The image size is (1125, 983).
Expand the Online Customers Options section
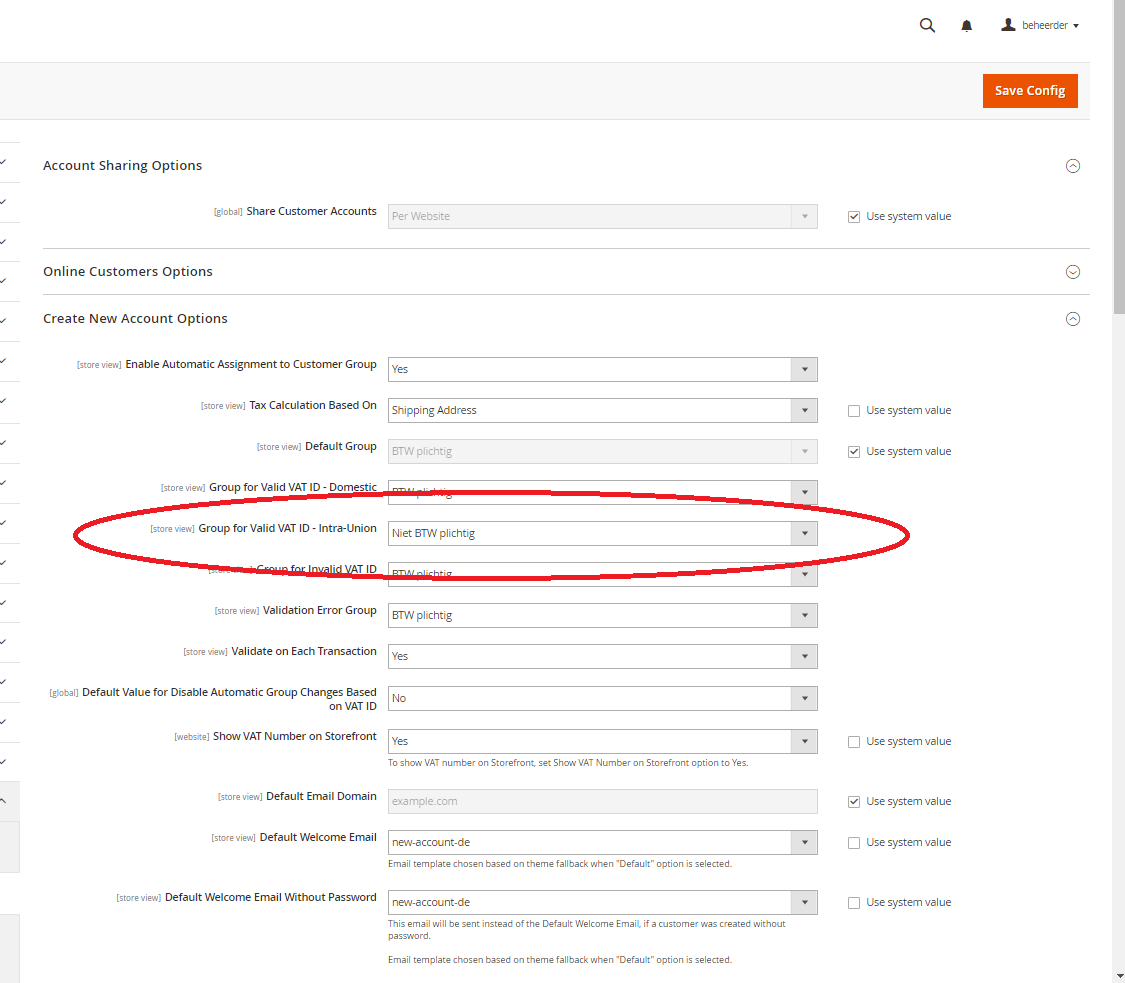coord(1073,271)
